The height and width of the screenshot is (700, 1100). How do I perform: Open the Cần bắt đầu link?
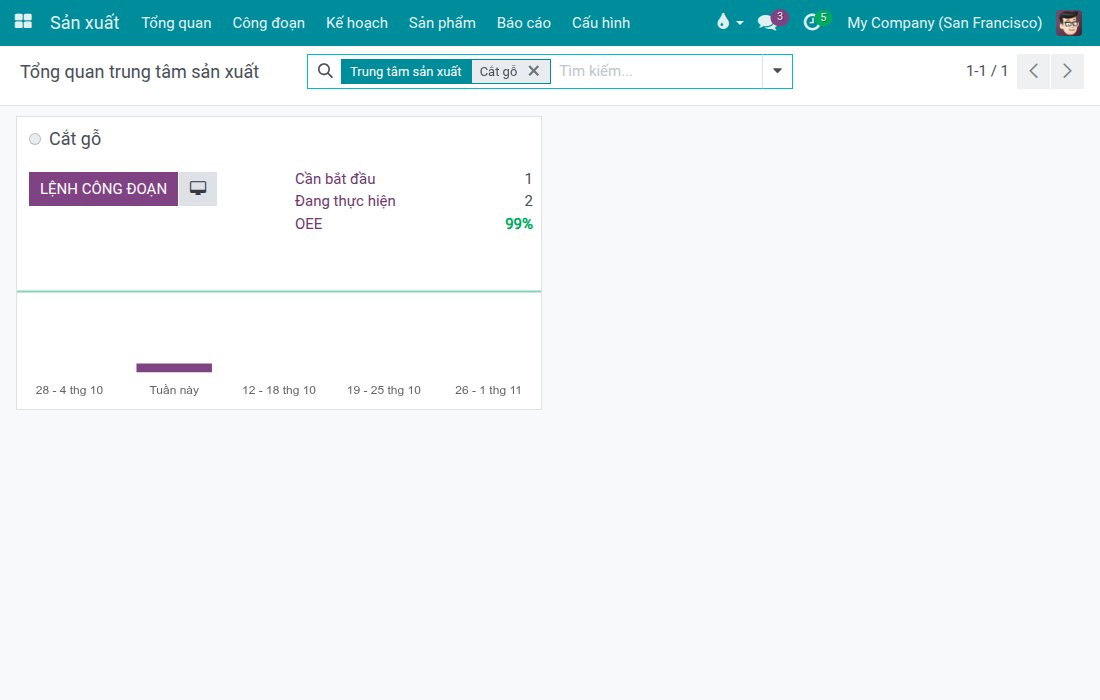click(335, 179)
